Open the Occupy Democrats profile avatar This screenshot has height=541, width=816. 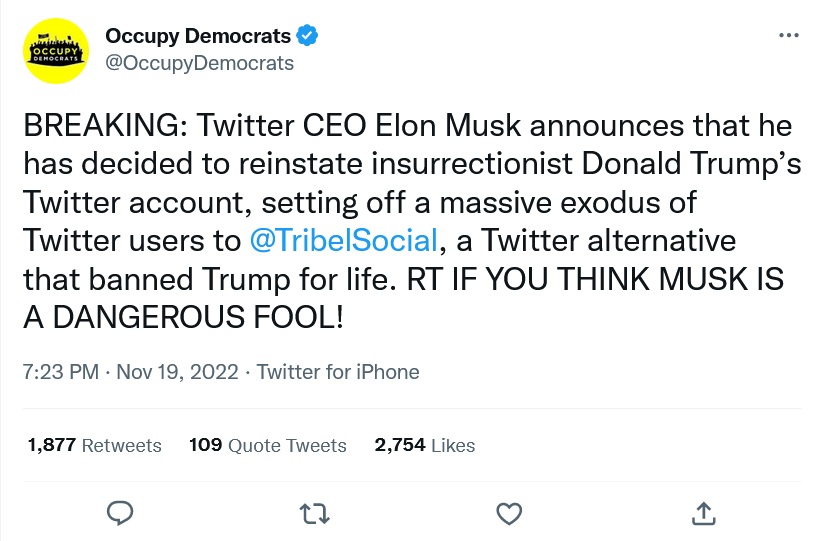(x=56, y=51)
